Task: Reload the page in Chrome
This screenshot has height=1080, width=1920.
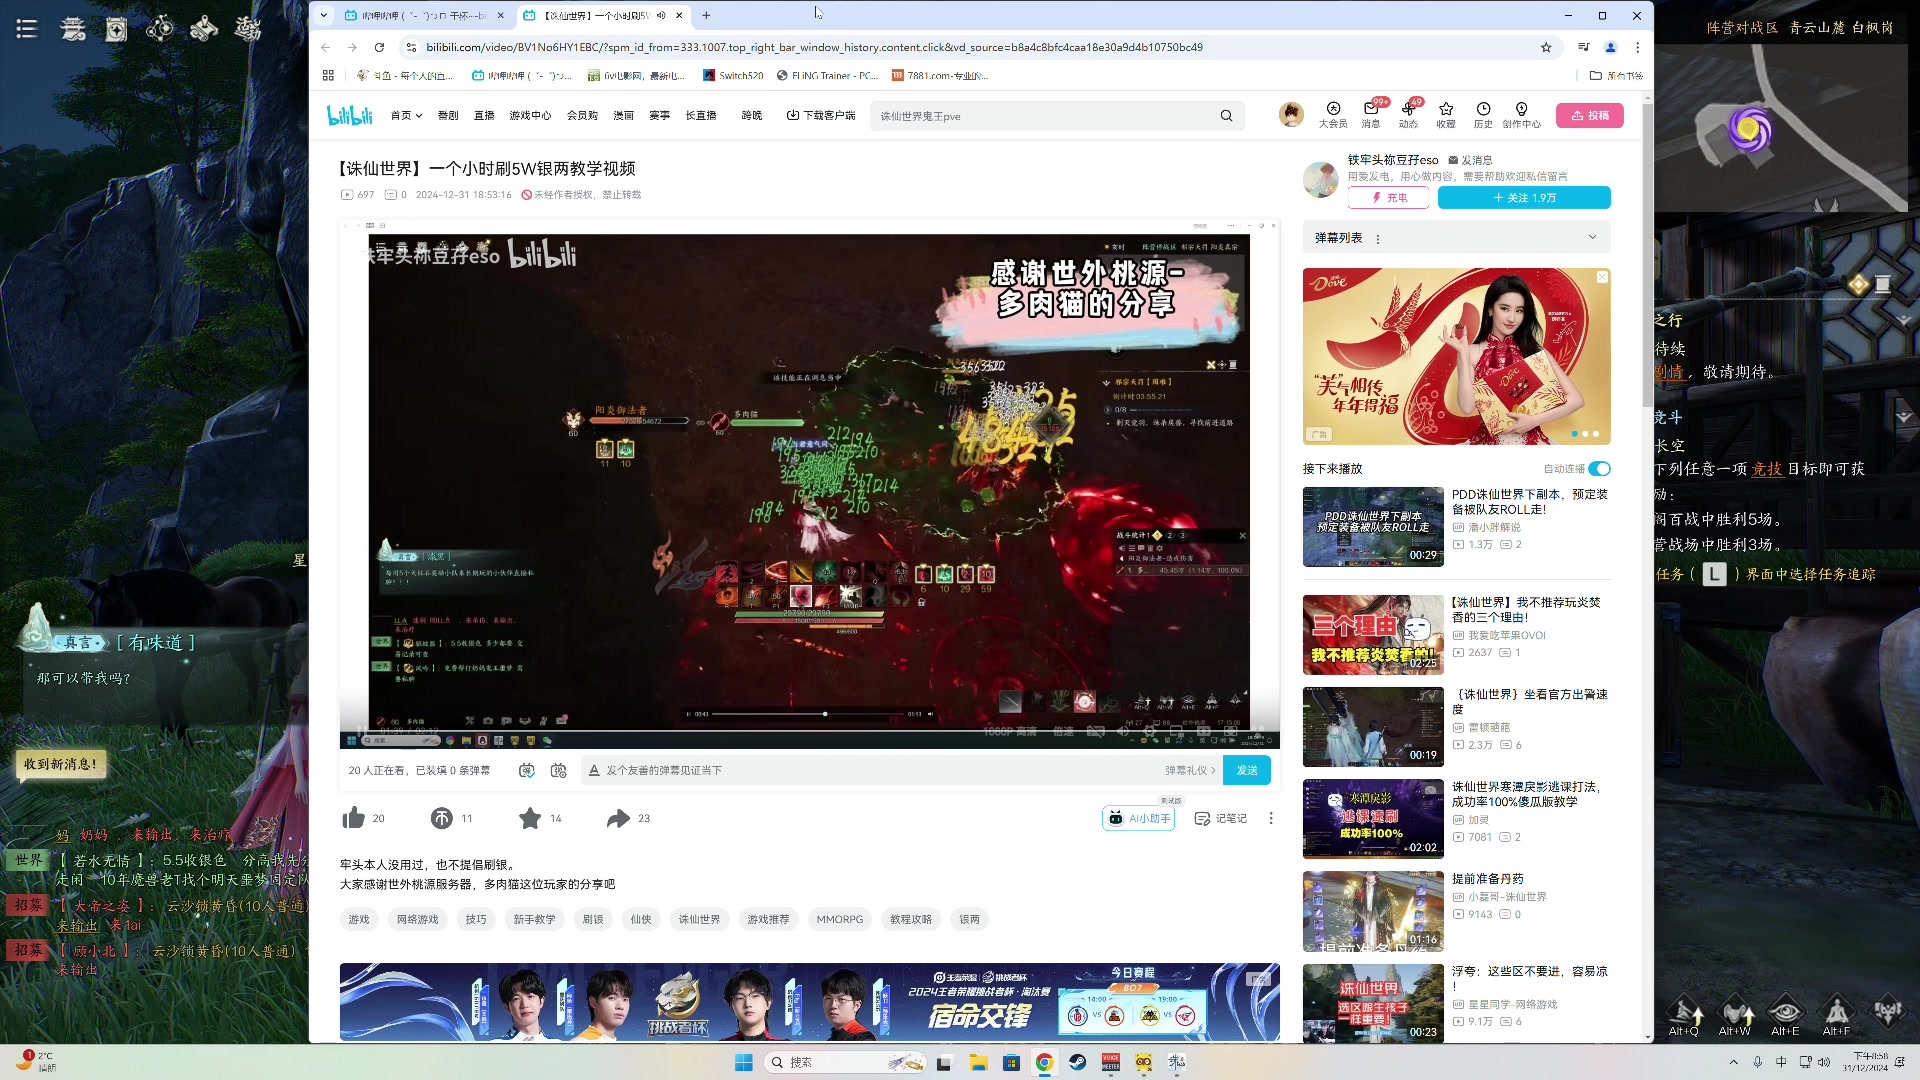Action: tap(379, 47)
